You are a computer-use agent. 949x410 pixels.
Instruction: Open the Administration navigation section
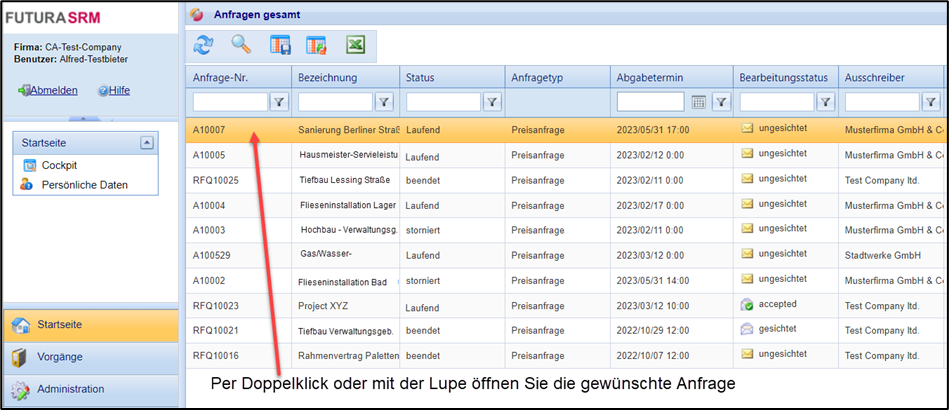(x=70, y=389)
